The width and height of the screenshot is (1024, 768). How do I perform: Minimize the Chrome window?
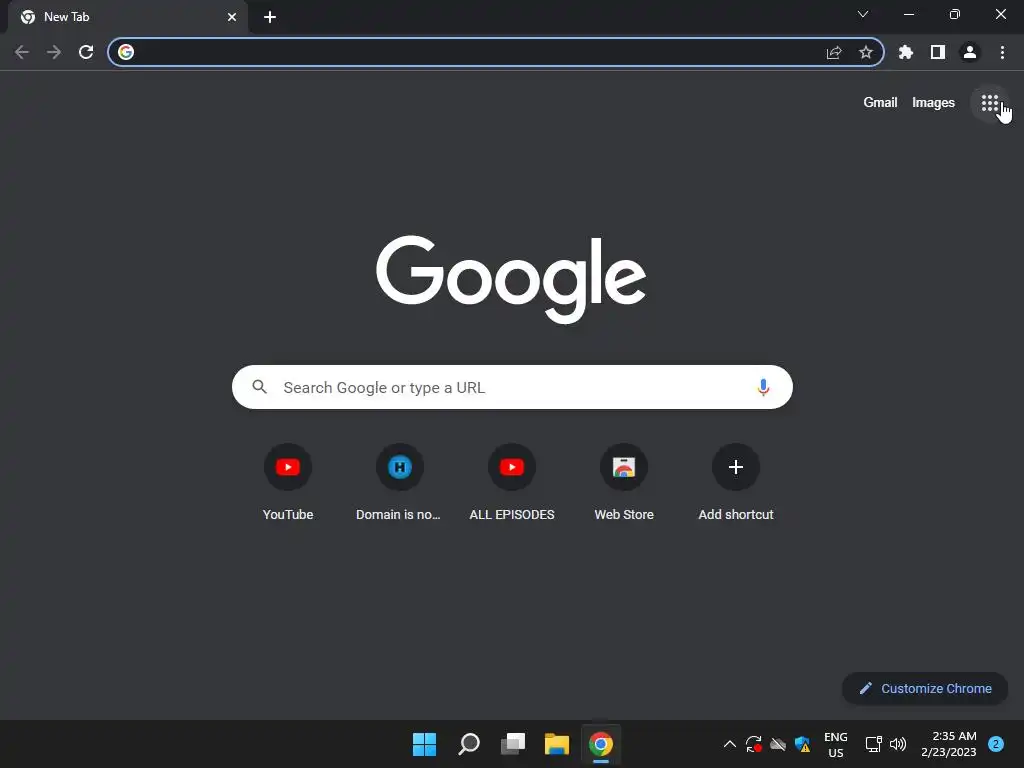click(908, 14)
